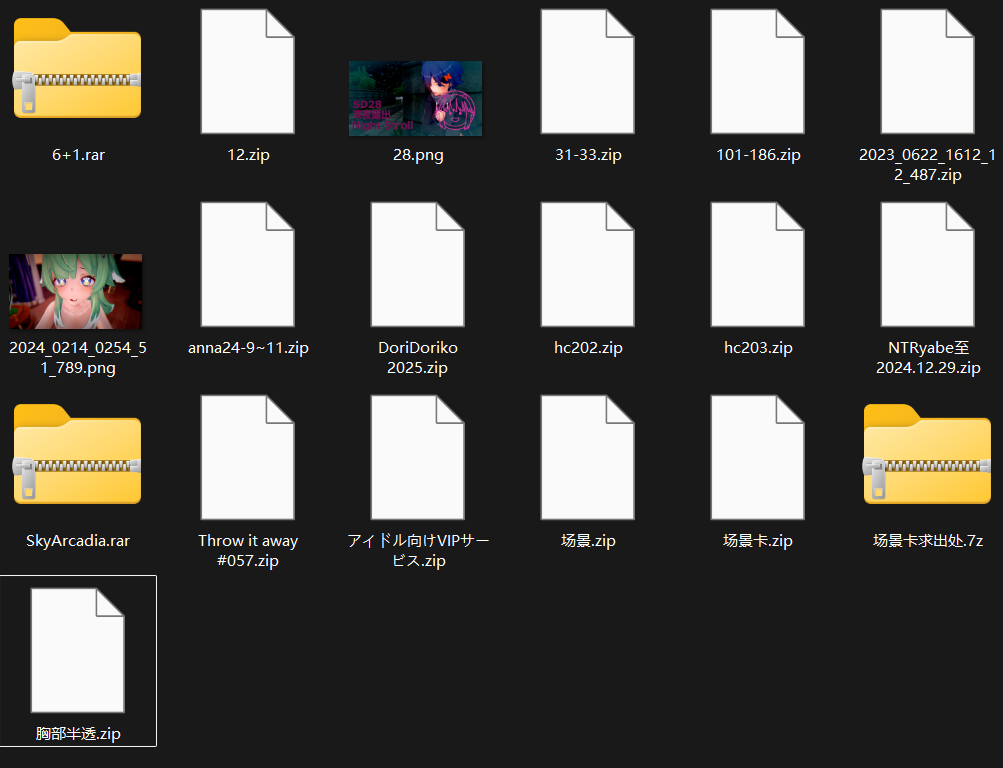Select the 胸部半透.zip file icon
The width and height of the screenshot is (1003, 768).
coord(78,650)
